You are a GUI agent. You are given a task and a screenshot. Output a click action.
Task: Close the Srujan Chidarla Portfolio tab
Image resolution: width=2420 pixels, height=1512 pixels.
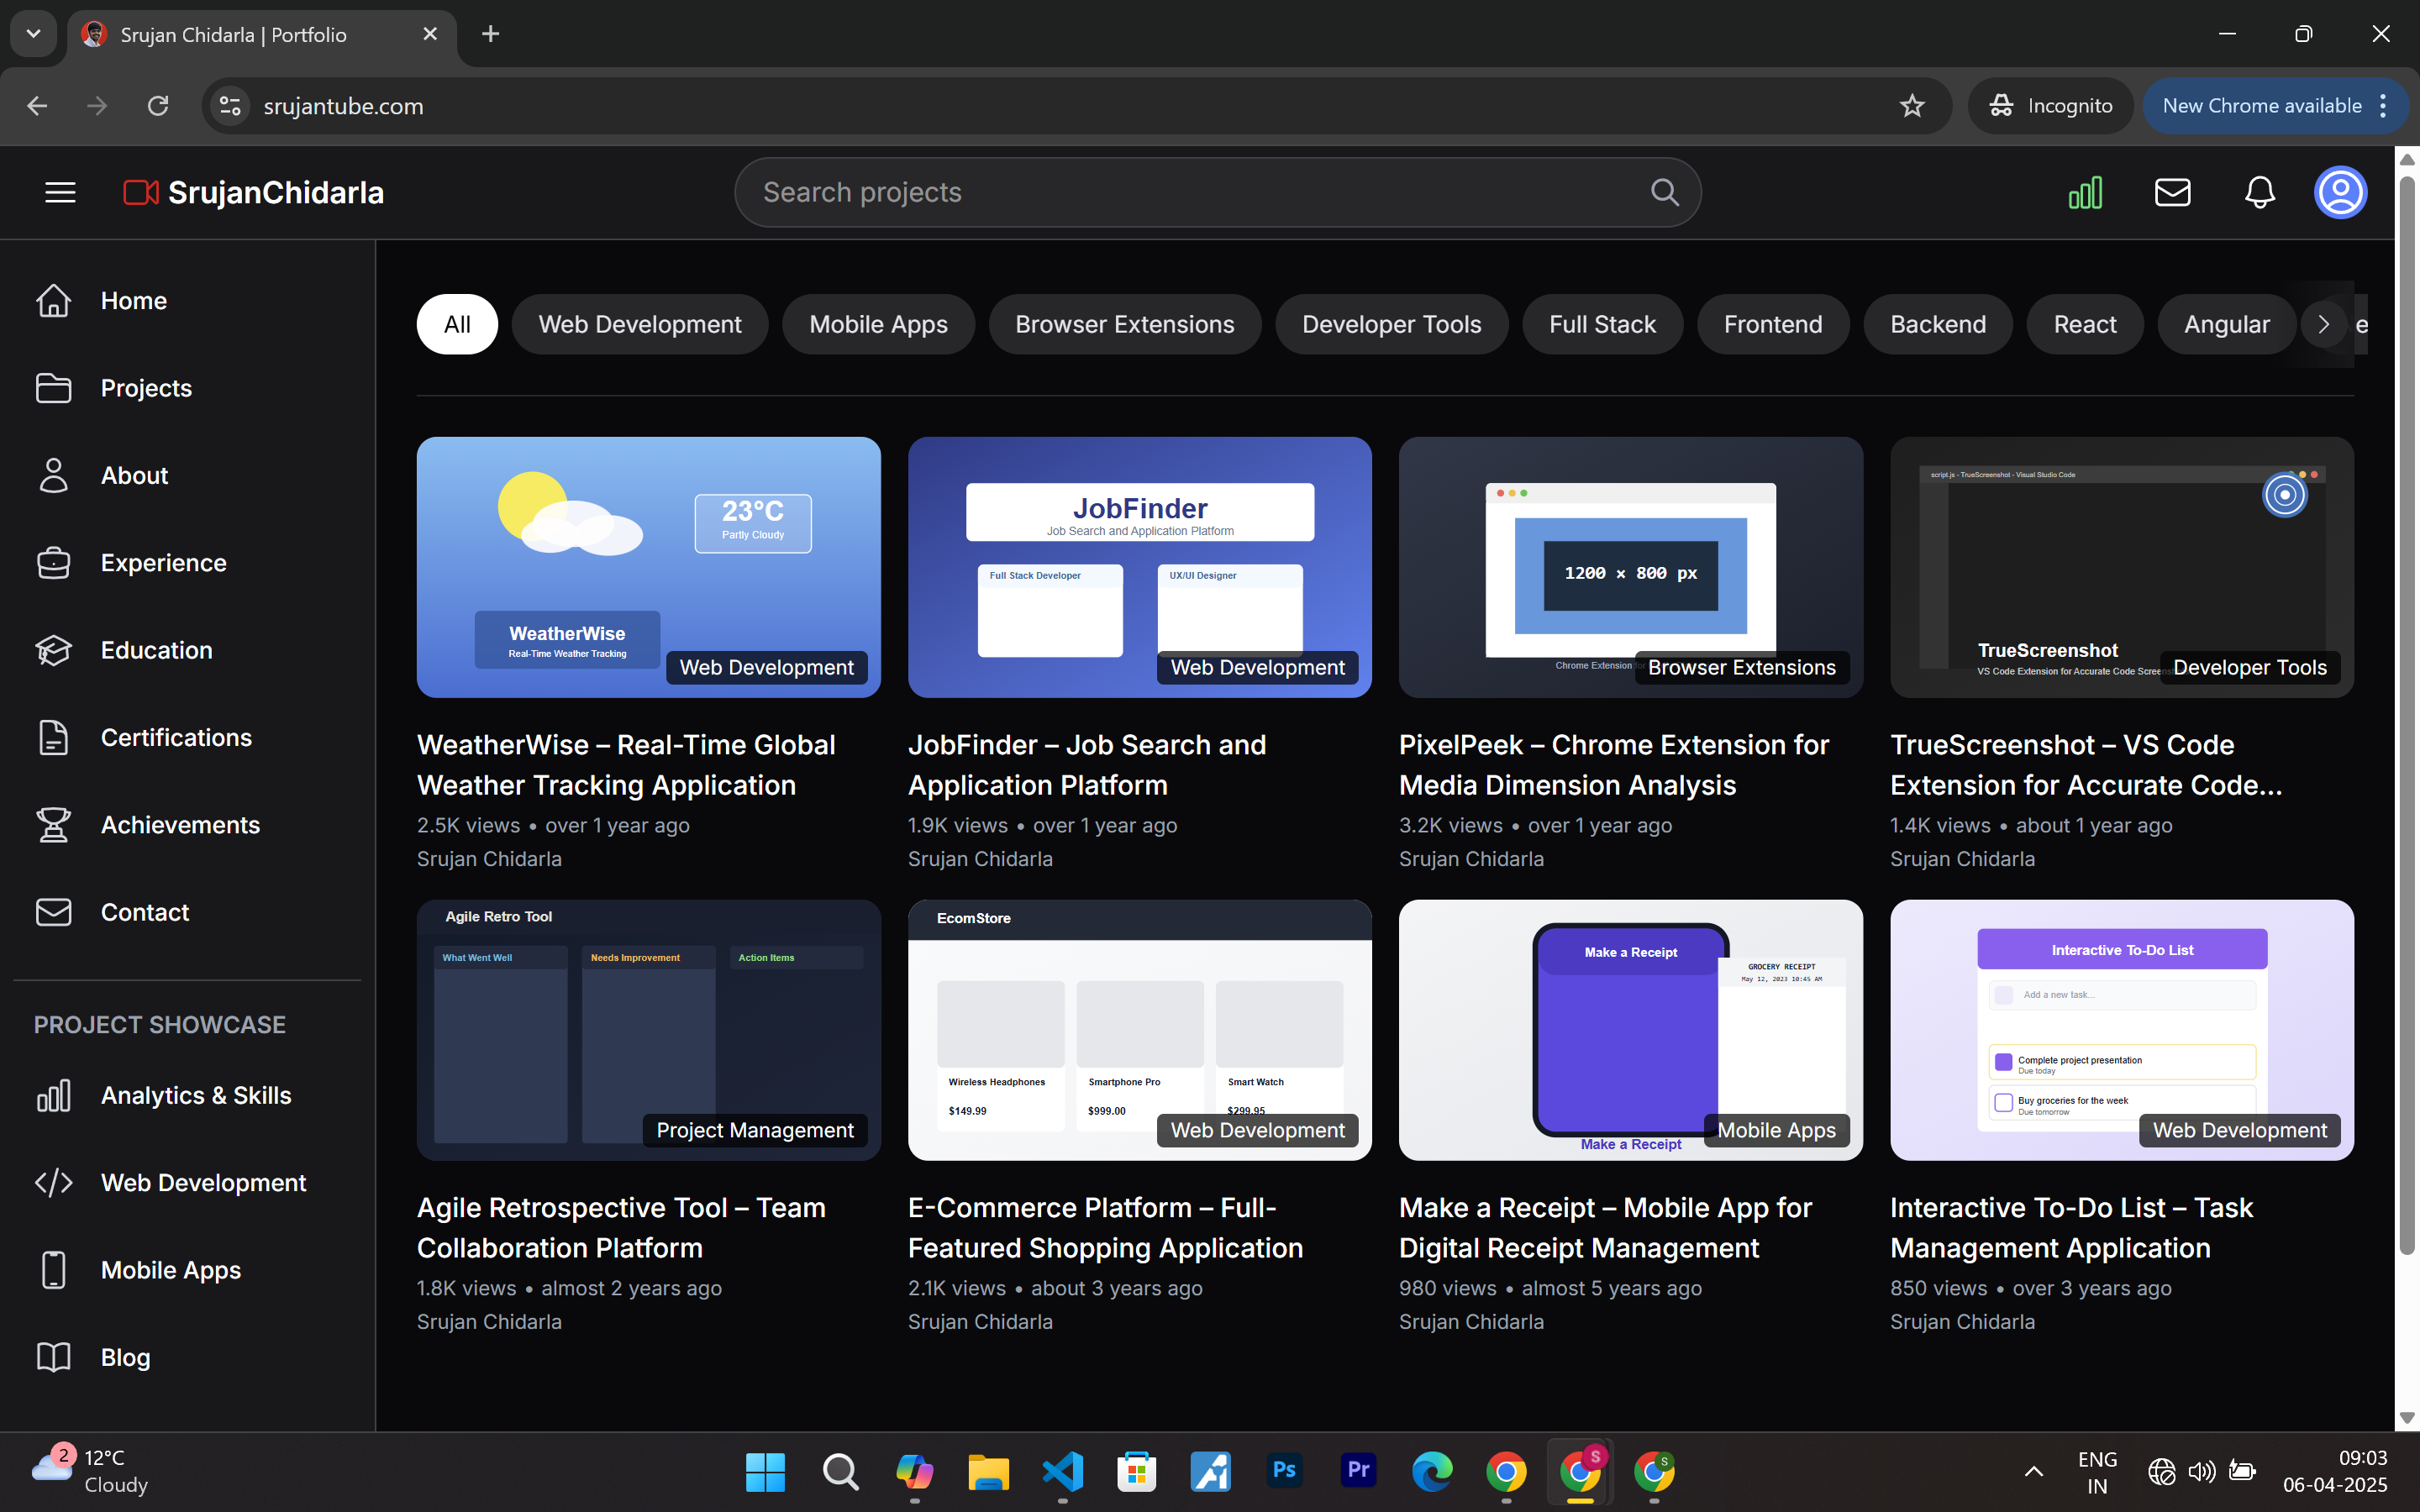point(430,34)
